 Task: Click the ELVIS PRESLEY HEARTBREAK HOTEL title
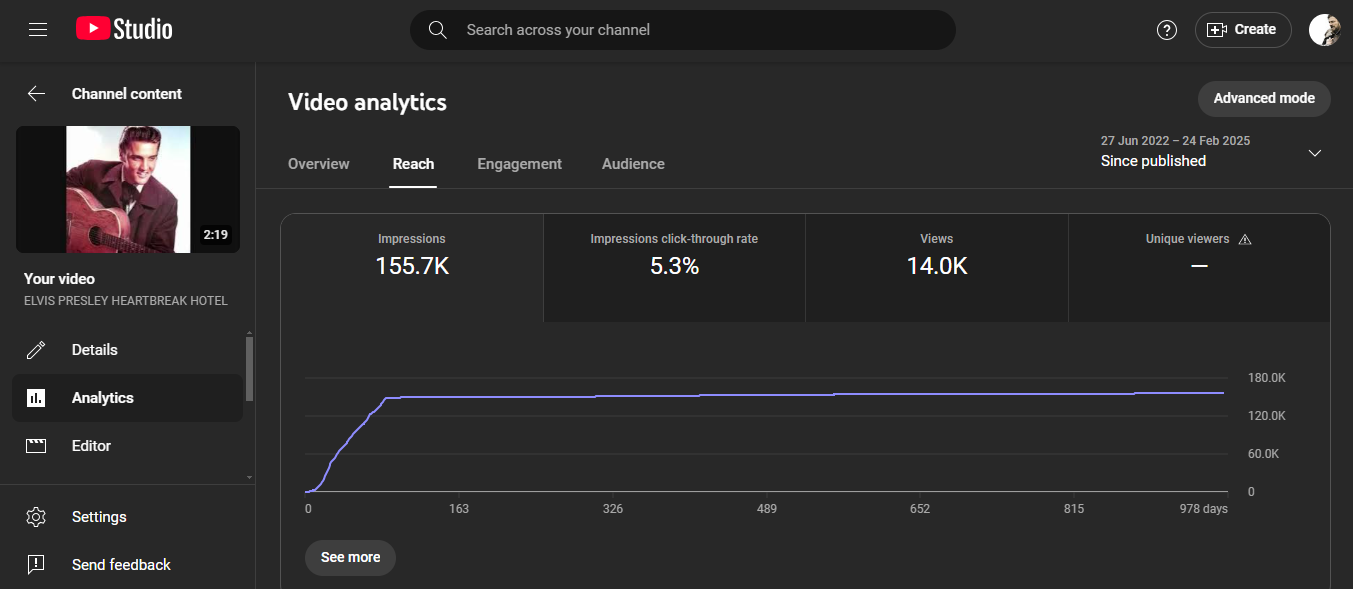tap(126, 301)
